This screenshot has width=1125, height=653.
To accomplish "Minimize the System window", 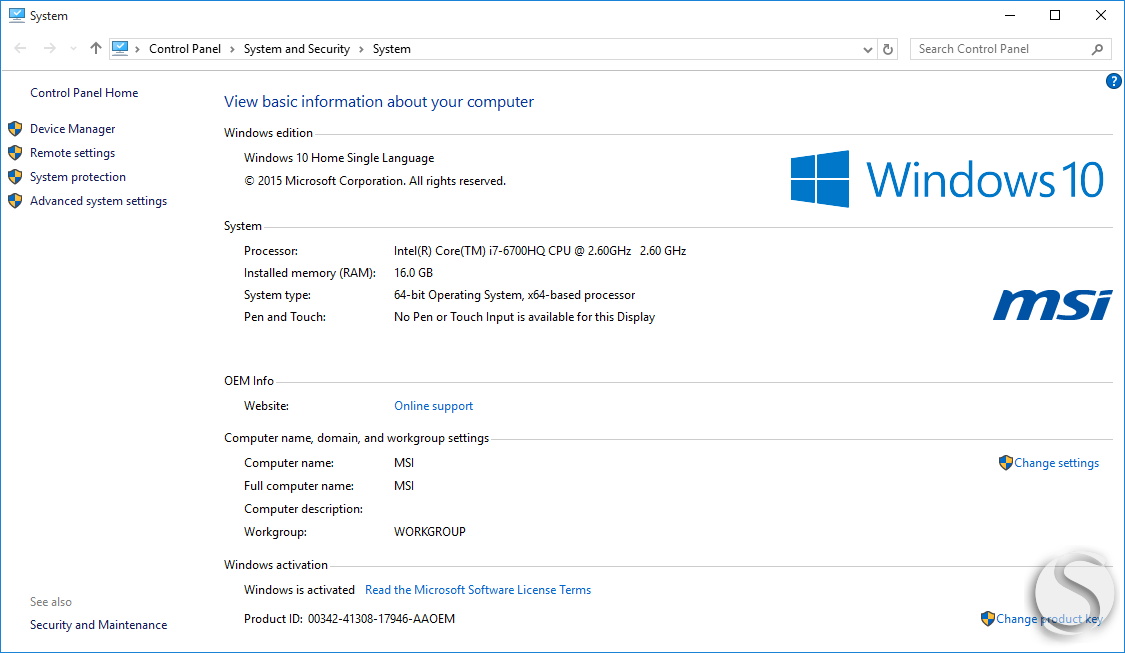I will (x=1010, y=15).
